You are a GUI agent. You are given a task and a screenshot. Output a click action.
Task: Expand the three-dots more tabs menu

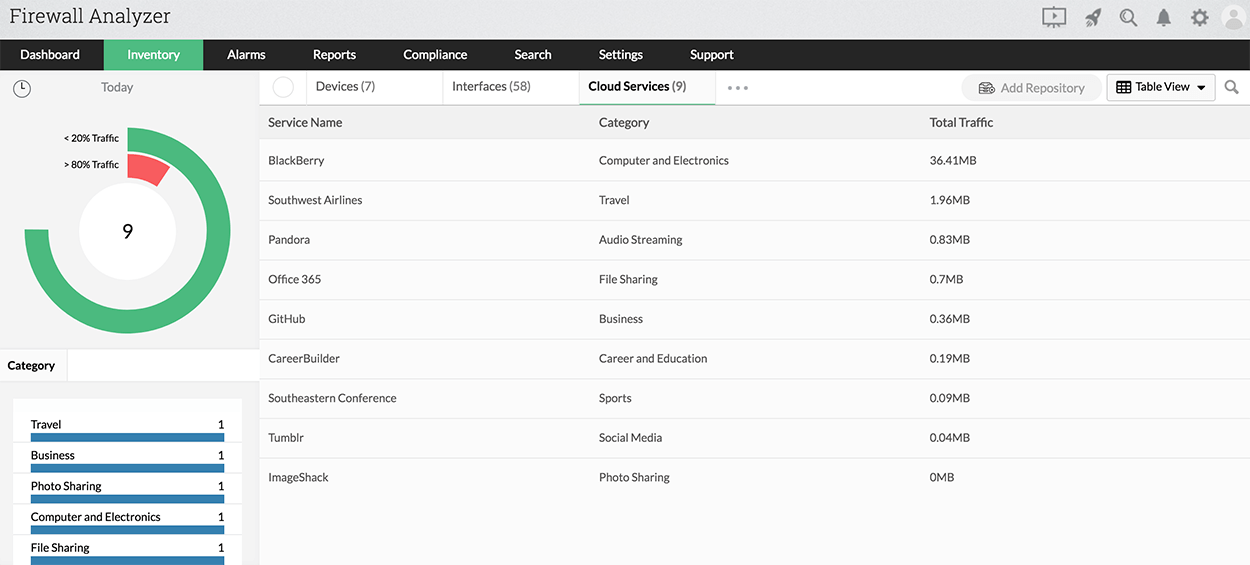click(738, 88)
